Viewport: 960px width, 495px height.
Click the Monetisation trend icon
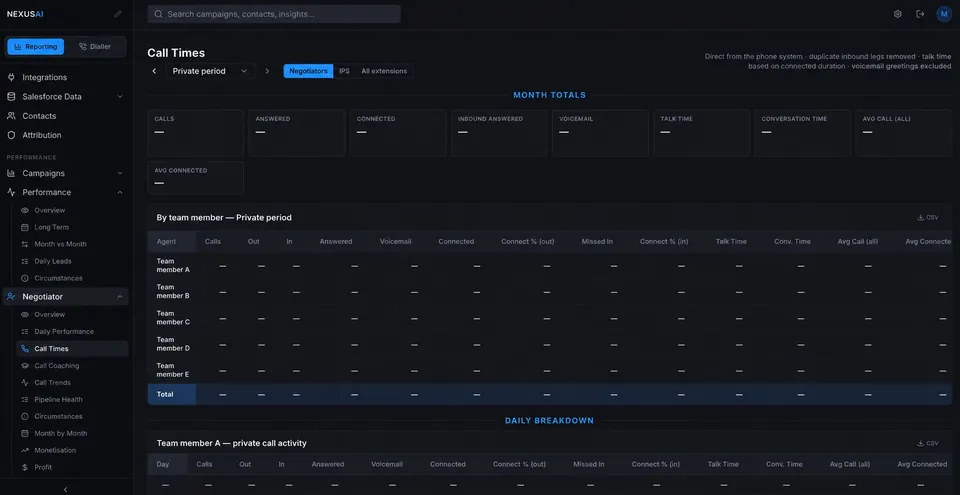click(24, 450)
